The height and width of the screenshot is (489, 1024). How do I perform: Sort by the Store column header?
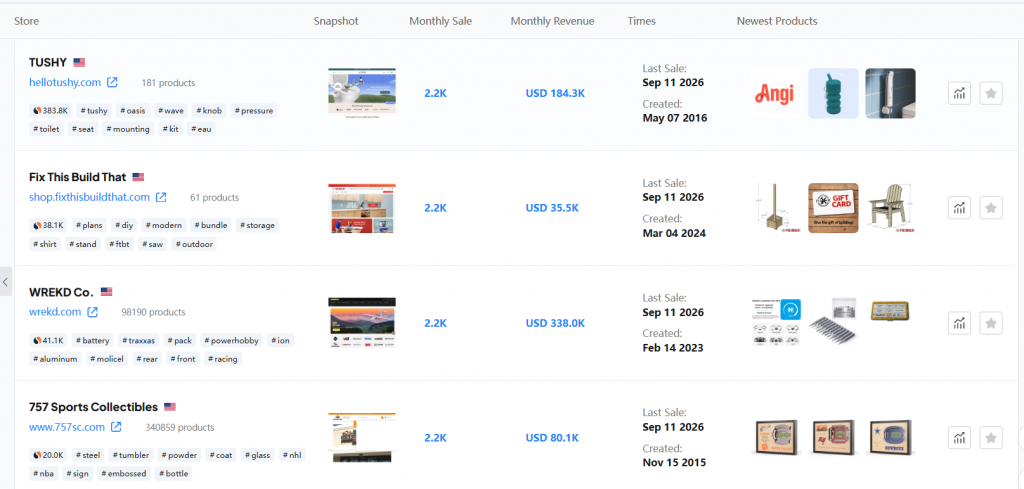pos(27,21)
